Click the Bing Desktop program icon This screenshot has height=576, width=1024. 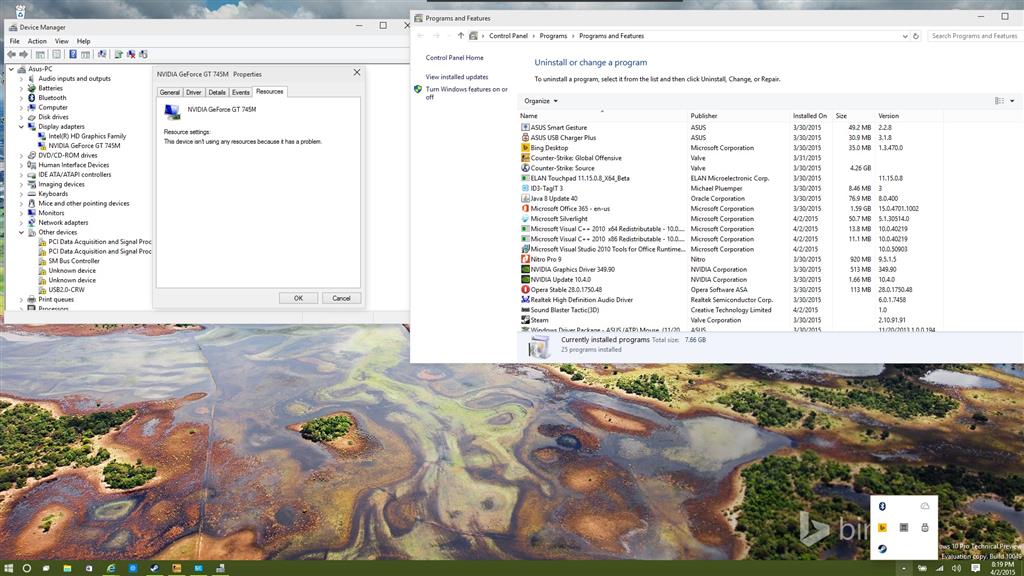tap(525, 148)
